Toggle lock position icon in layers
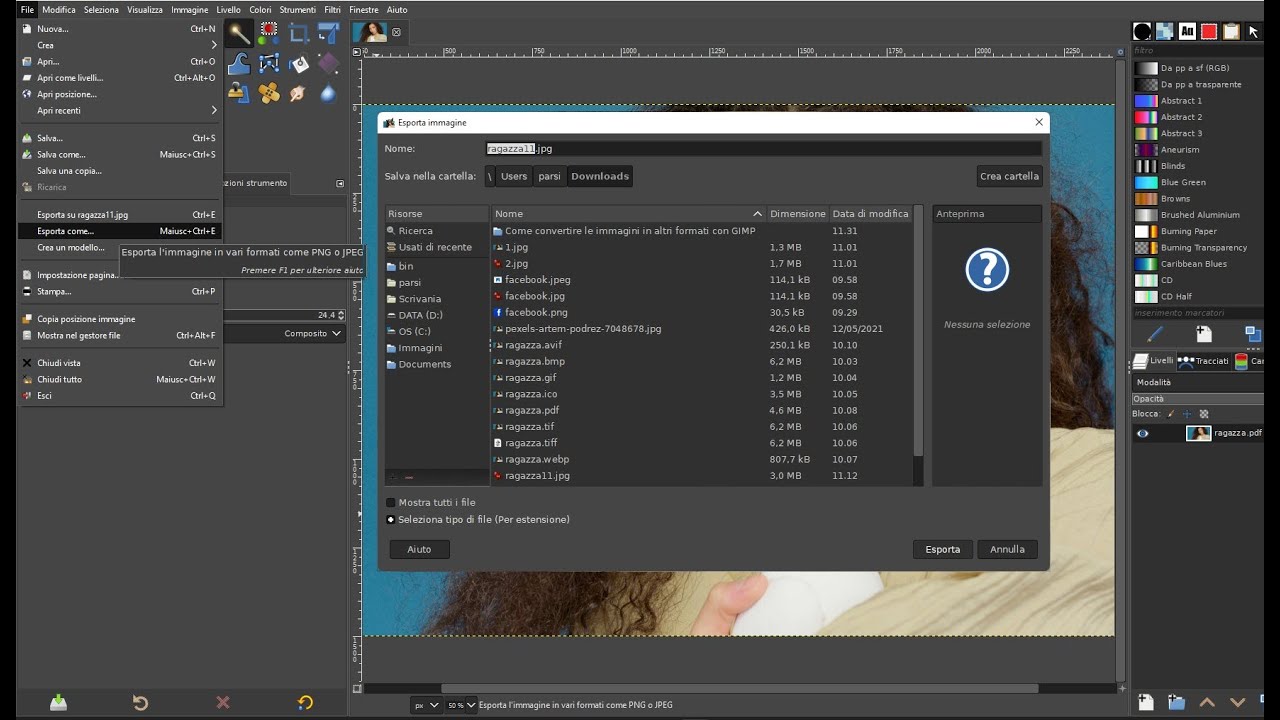Viewport: 1280px width, 720px height. [1187, 413]
